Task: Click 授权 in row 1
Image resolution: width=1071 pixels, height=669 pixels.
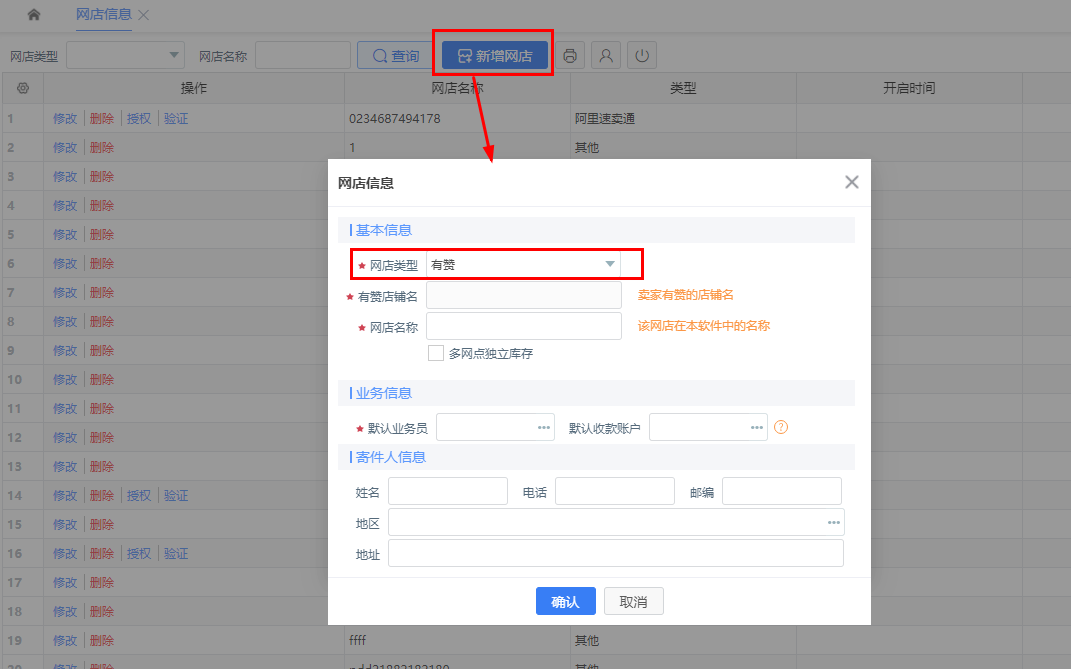Action: coord(139,118)
